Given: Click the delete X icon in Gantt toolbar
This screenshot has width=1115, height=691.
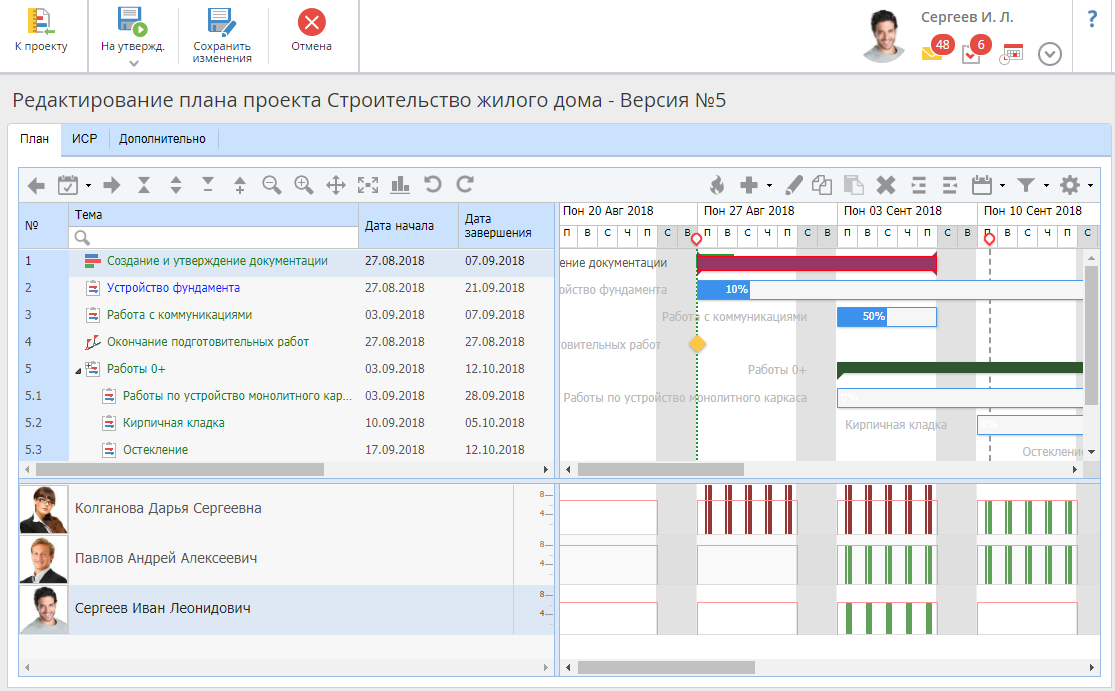Looking at the screenshot, I should coord(885,185).
